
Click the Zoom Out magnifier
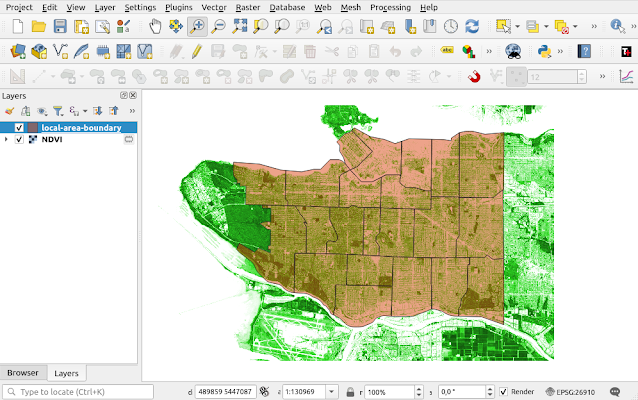218,26
